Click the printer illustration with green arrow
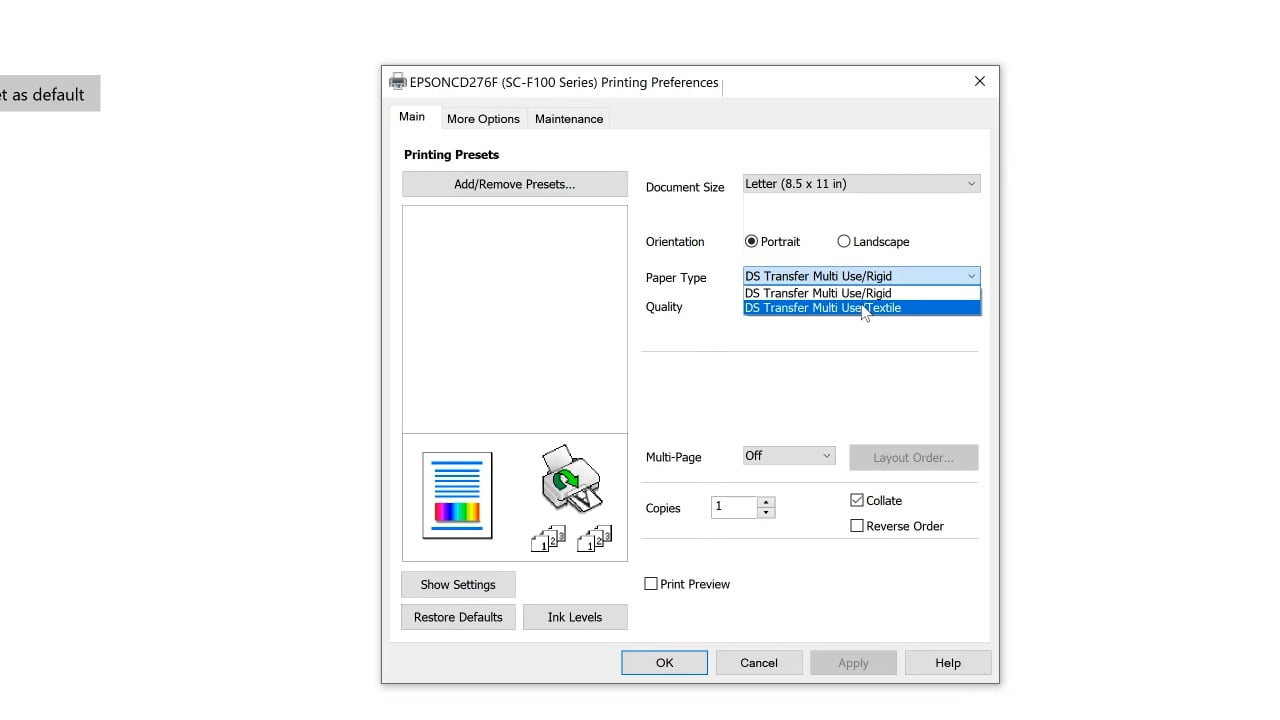1280x720 pixels. tap(571, 479)
